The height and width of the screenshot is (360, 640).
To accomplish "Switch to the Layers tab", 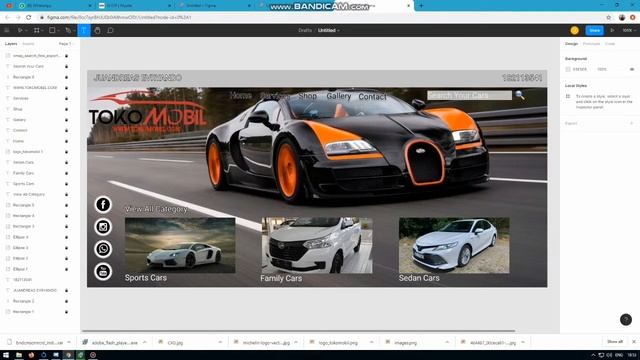I will point(11,44).
